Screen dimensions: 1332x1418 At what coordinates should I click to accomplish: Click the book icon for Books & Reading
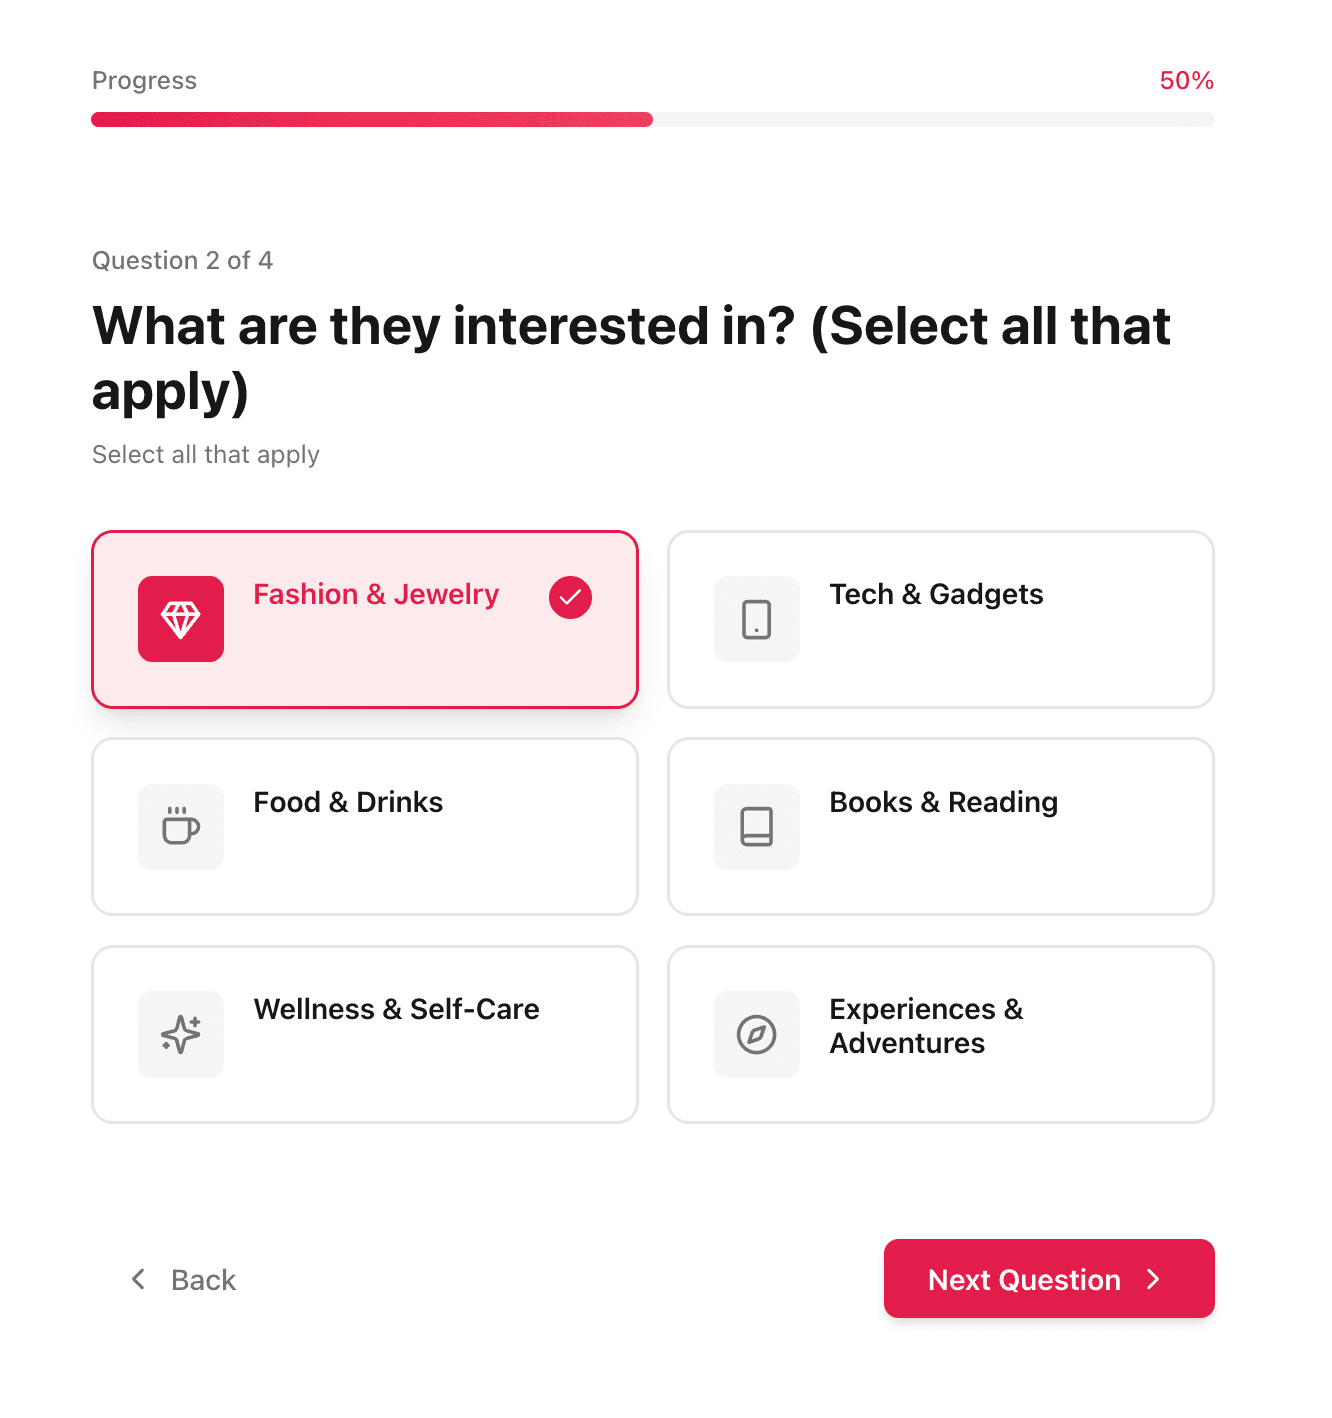click(x=757, y=827)
